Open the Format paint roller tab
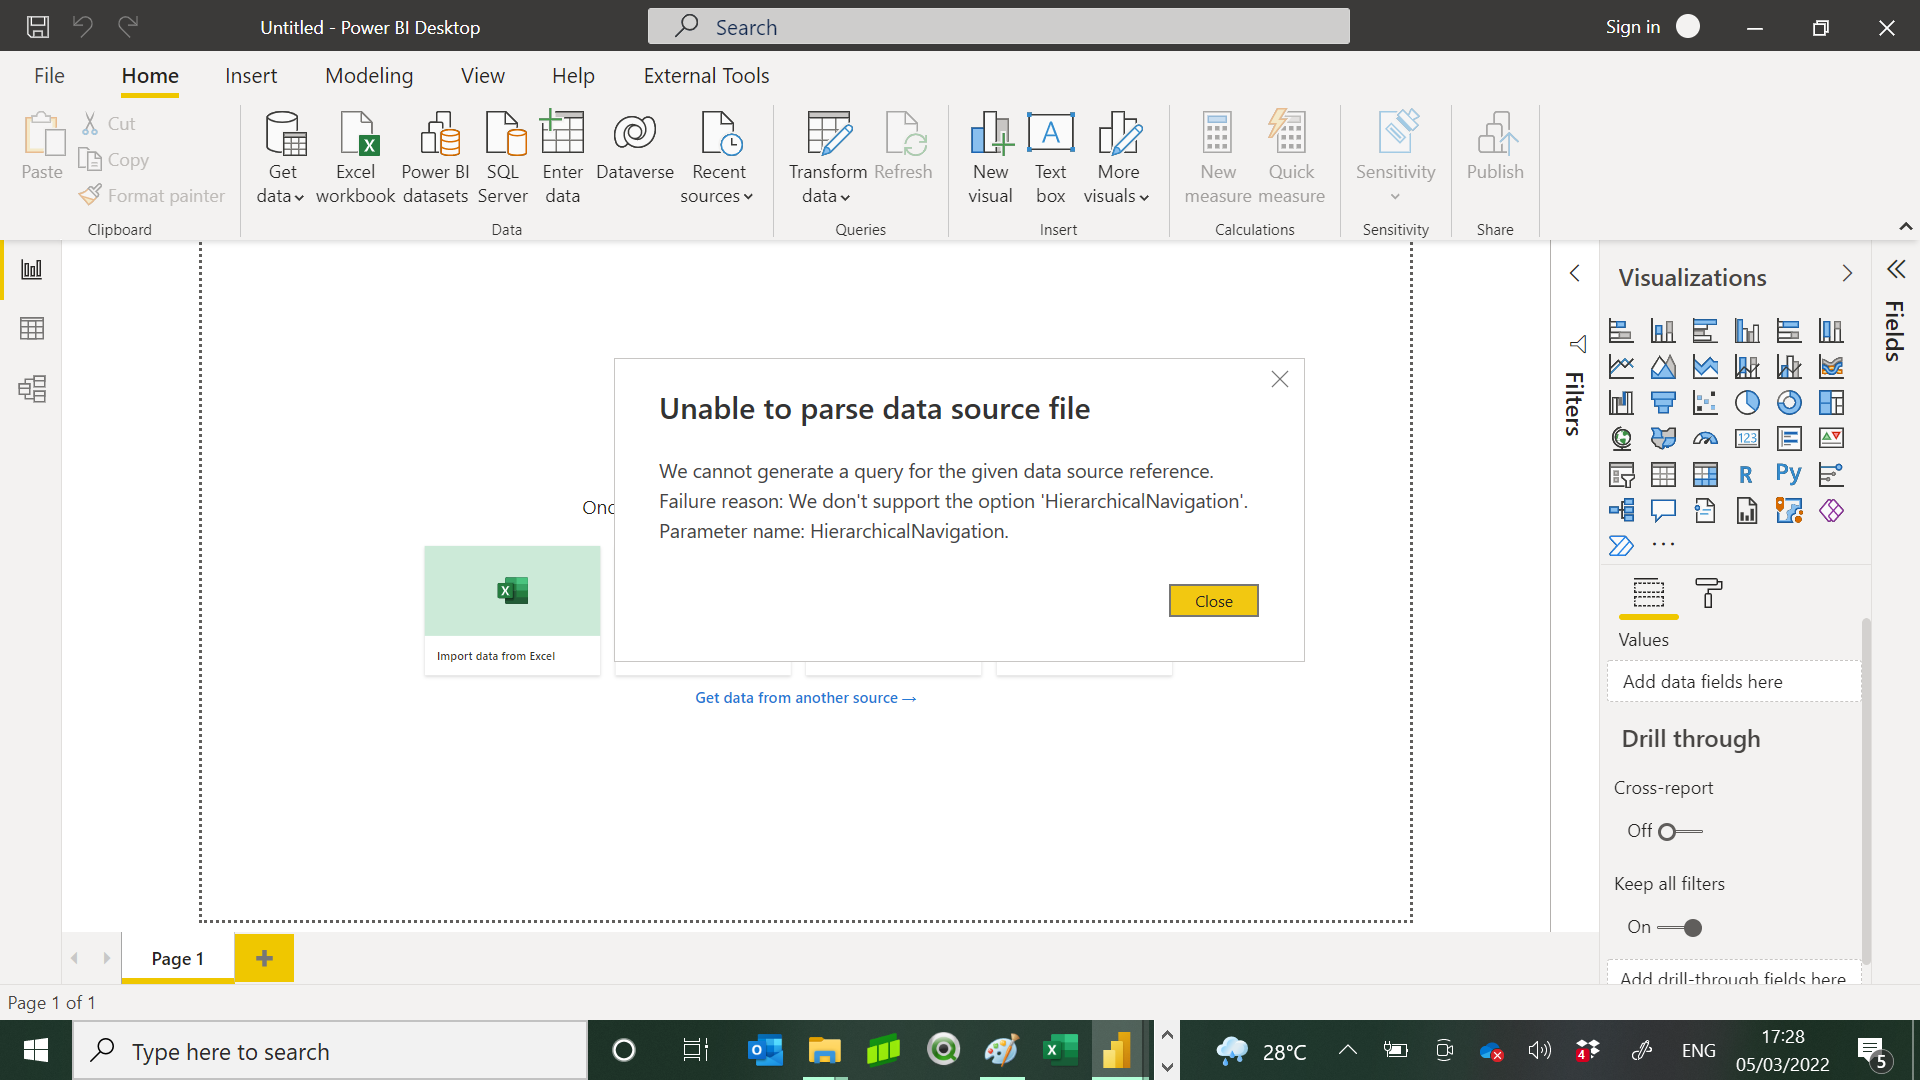Screen dimensions: 1920x1080 [1709, 593]
